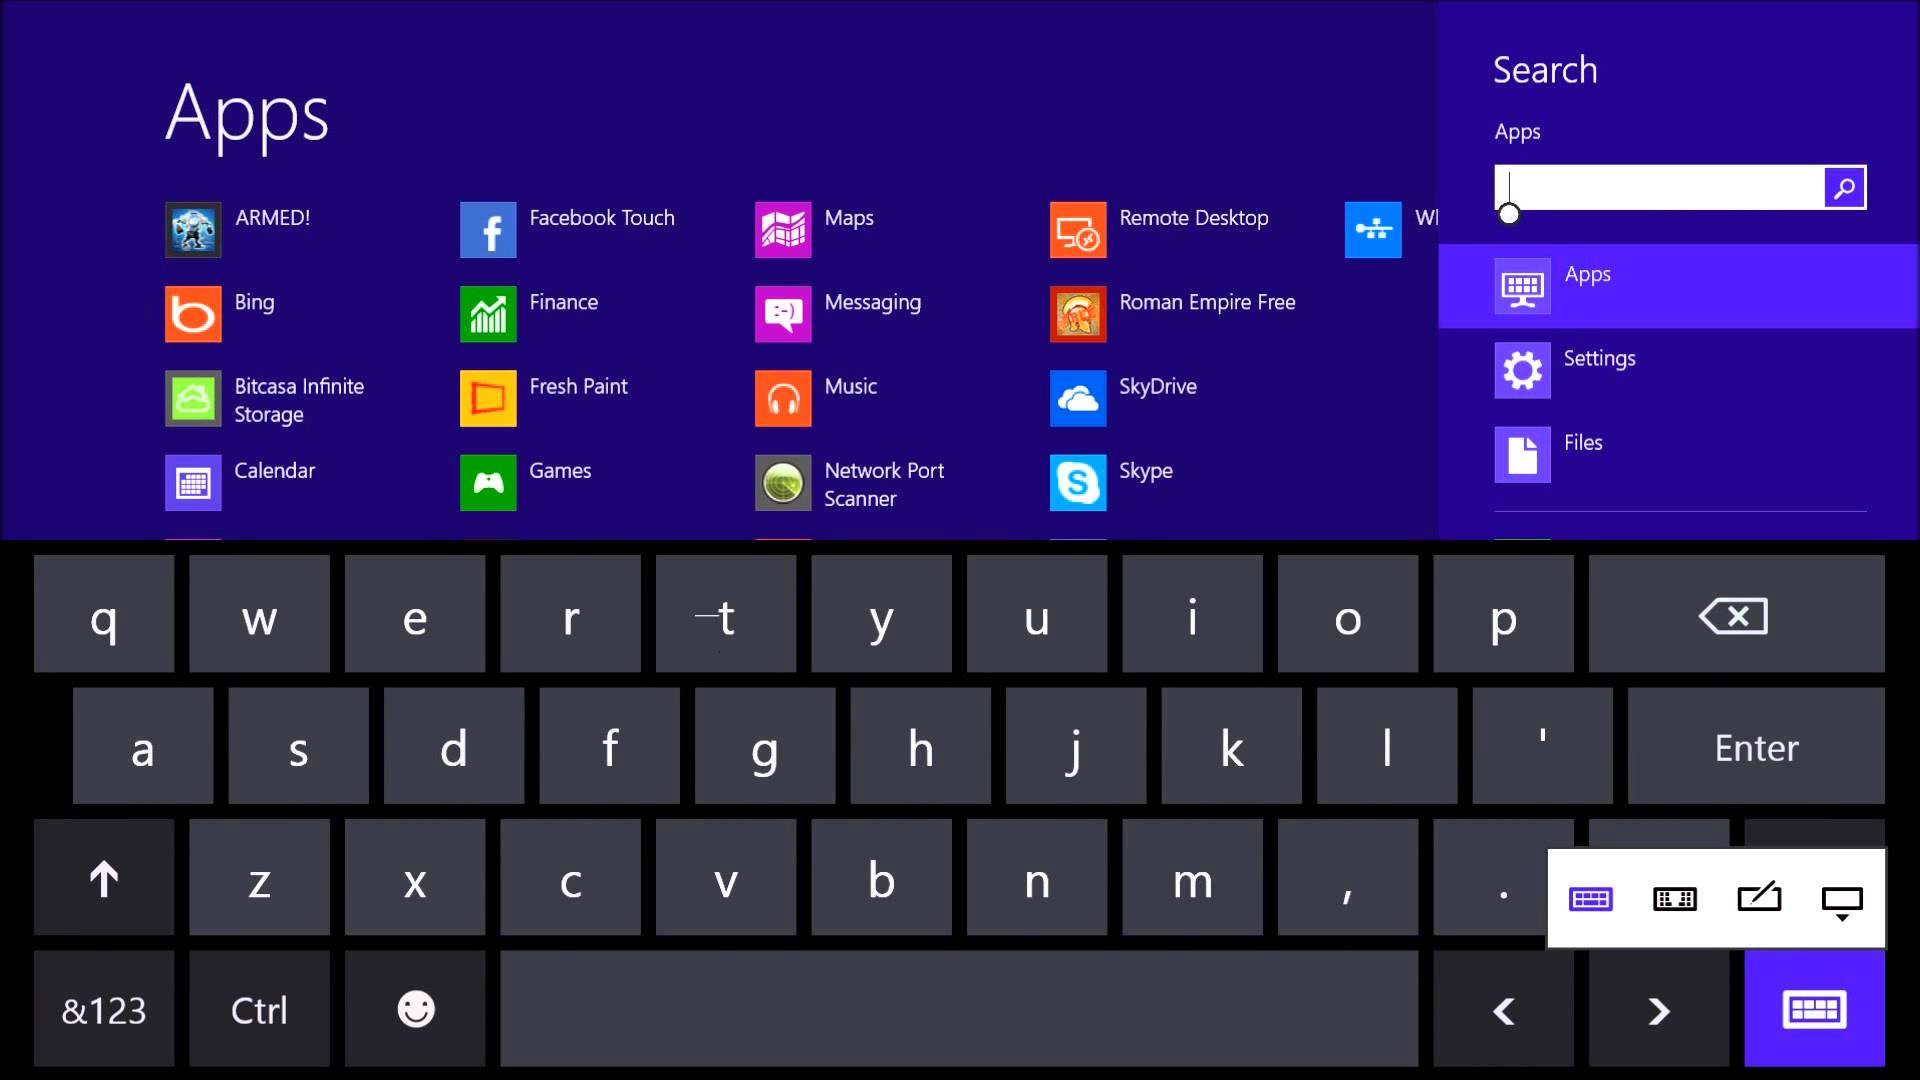Click the search submit button
The height and width of the screenshot is (1080, 1920).
coord(1844,187)
